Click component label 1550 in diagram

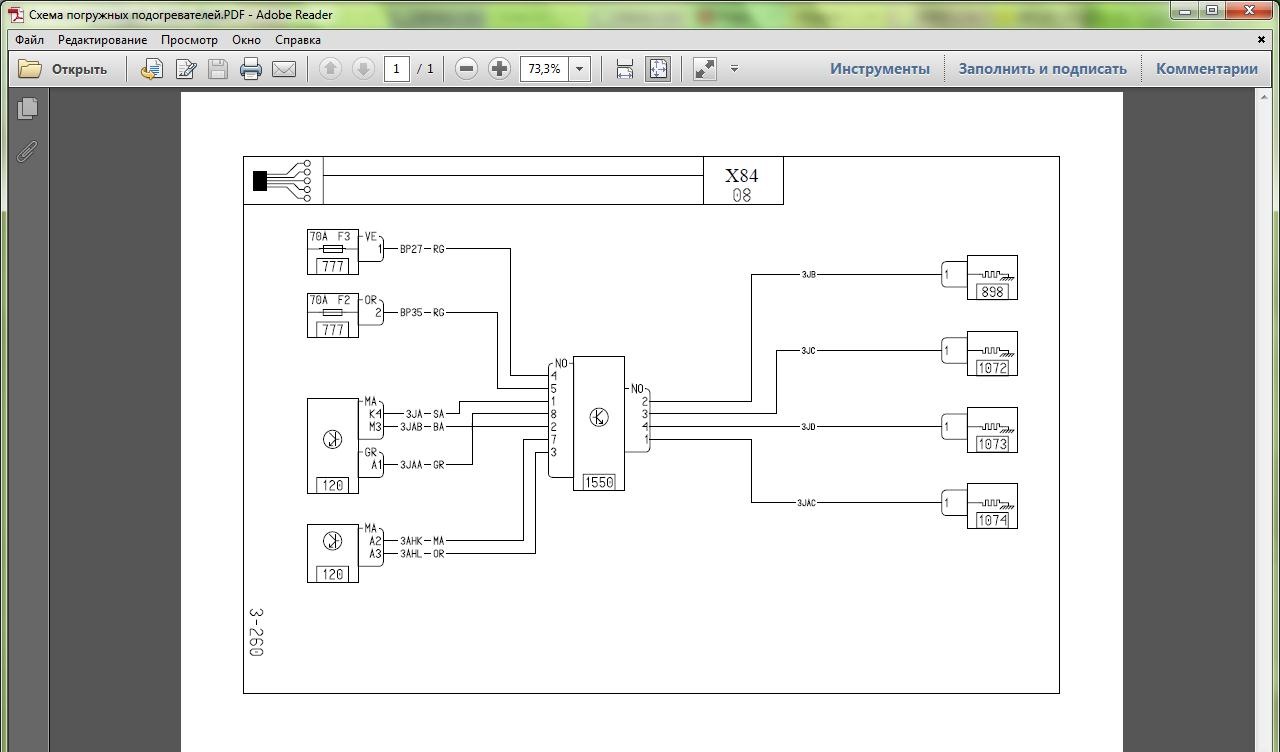coord(598,482)
